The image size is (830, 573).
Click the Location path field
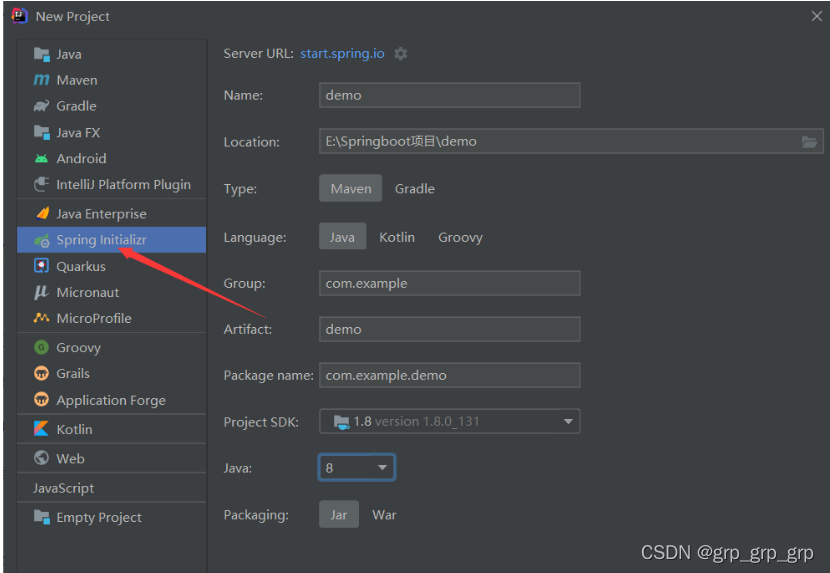[x=571, y=141]
